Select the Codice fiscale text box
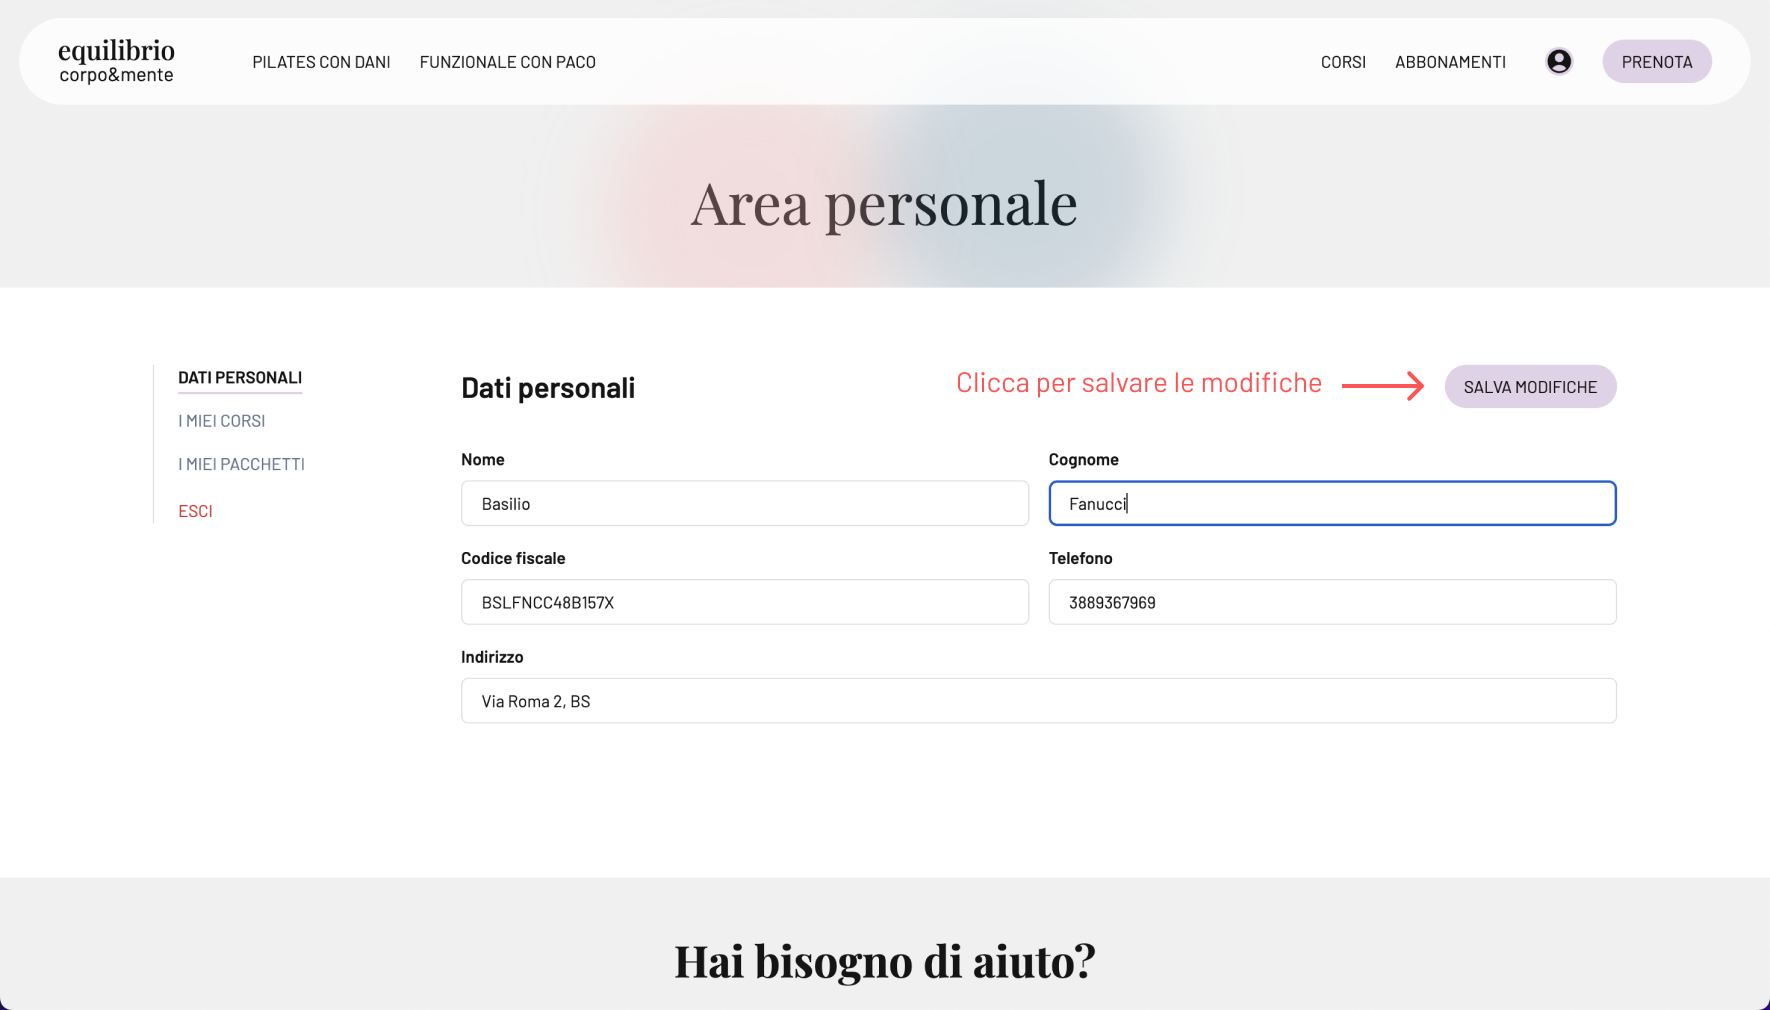This screenshot has height=1010, width=1770. [x=744, y=602]
